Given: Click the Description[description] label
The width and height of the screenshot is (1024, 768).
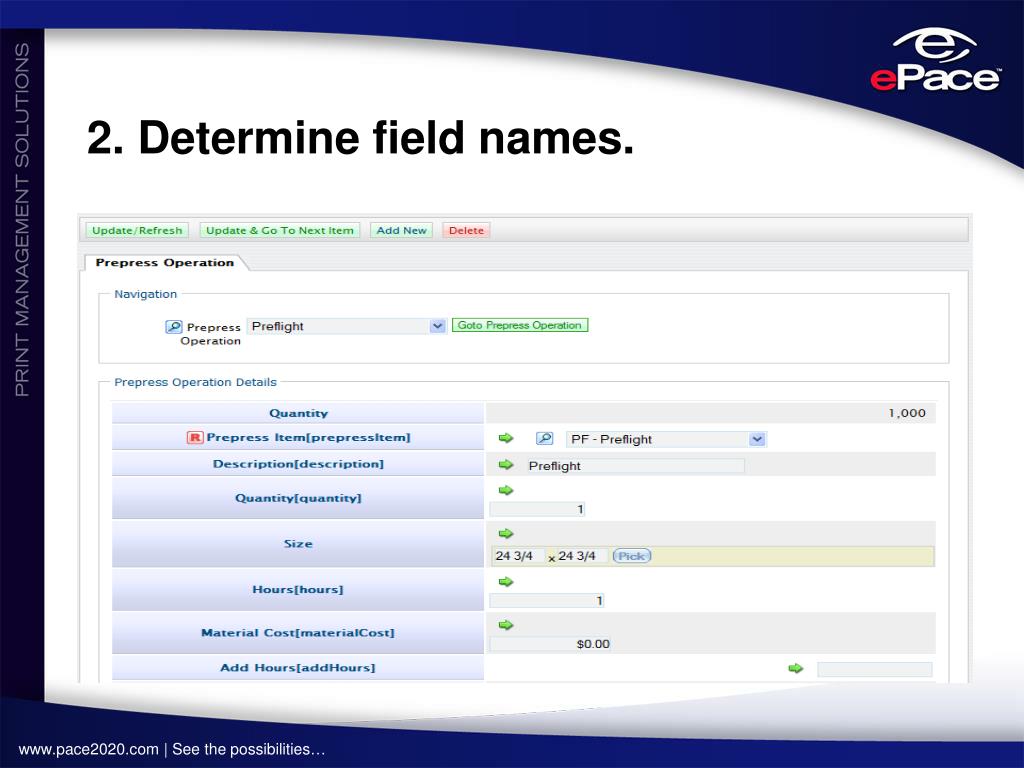Looking at the screenshot, I should pos(298,464).
